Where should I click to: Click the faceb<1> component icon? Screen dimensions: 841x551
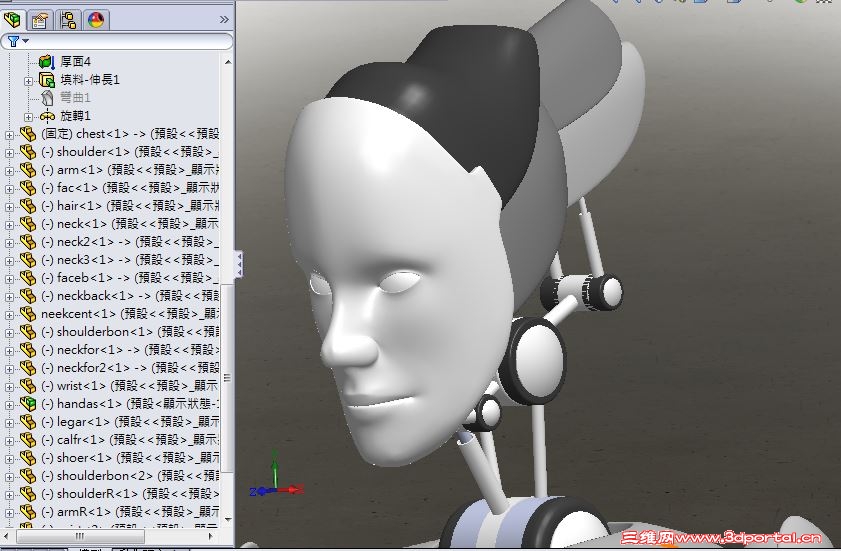coord(27,278)
